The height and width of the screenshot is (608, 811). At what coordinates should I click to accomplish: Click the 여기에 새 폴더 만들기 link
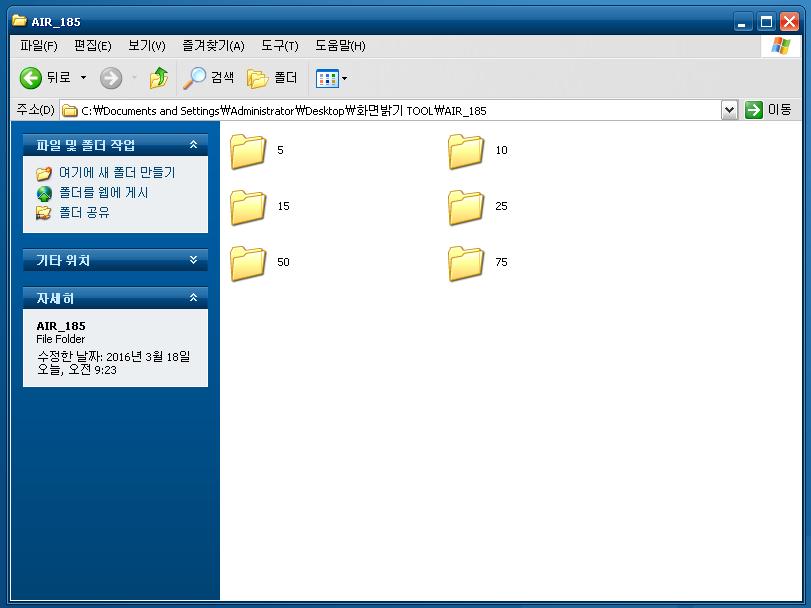tap(117, 172)
